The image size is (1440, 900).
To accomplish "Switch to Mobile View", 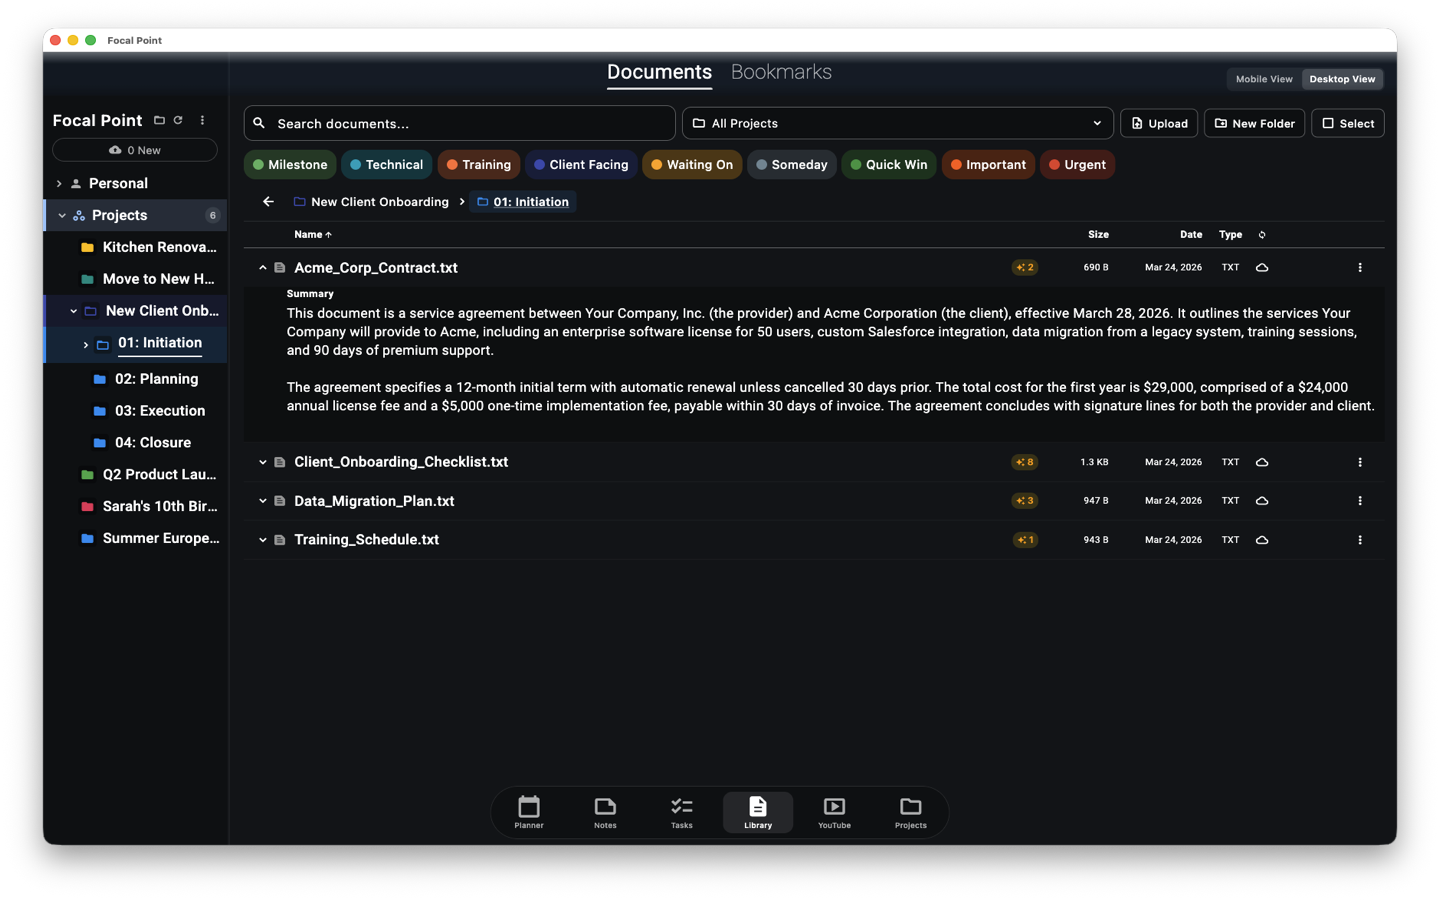I will pyautogui.click(x=1263, y=79).
